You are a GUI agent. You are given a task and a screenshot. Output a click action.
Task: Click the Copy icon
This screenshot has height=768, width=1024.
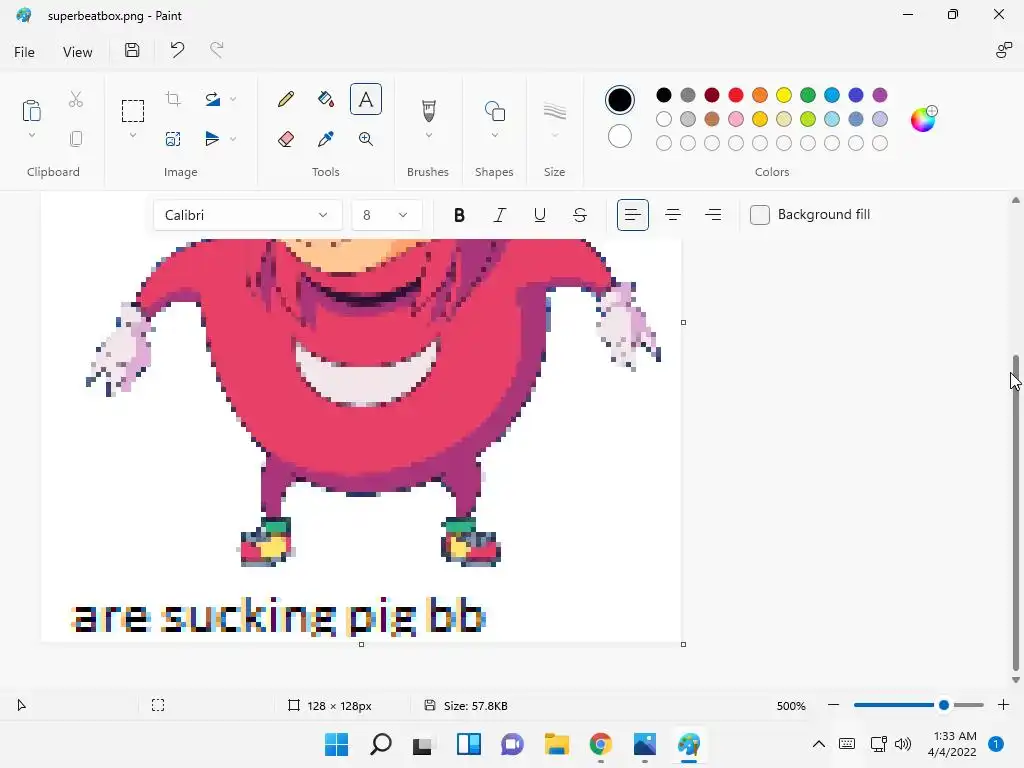coord(76,139)
